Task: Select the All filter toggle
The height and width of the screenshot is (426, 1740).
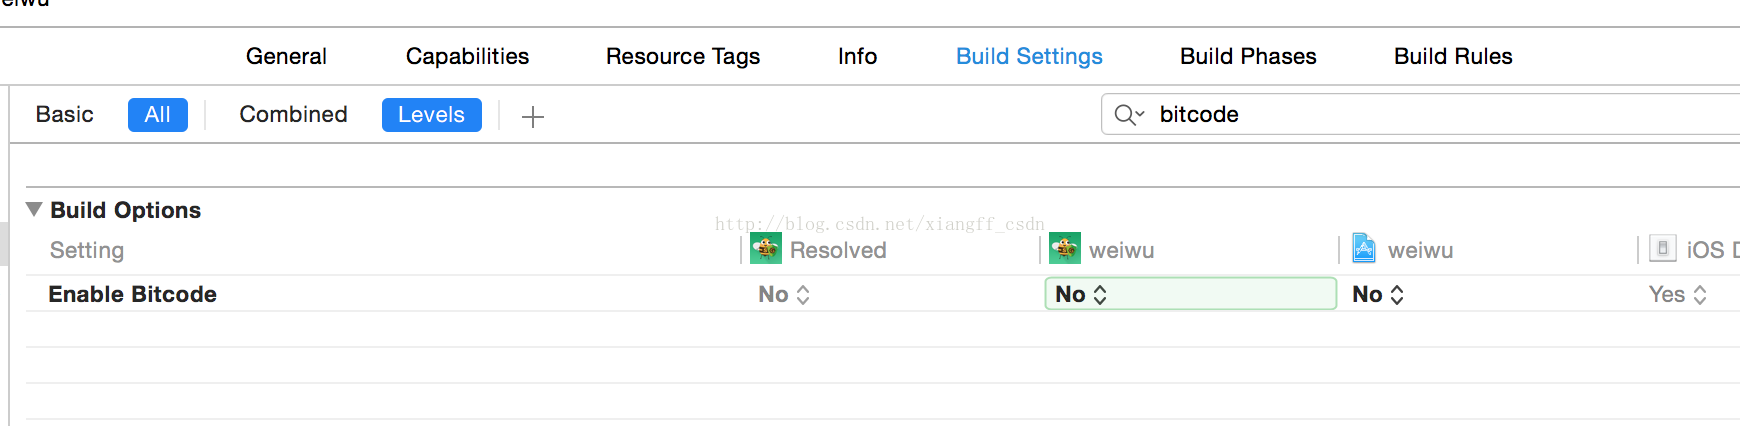Action: 158,115
